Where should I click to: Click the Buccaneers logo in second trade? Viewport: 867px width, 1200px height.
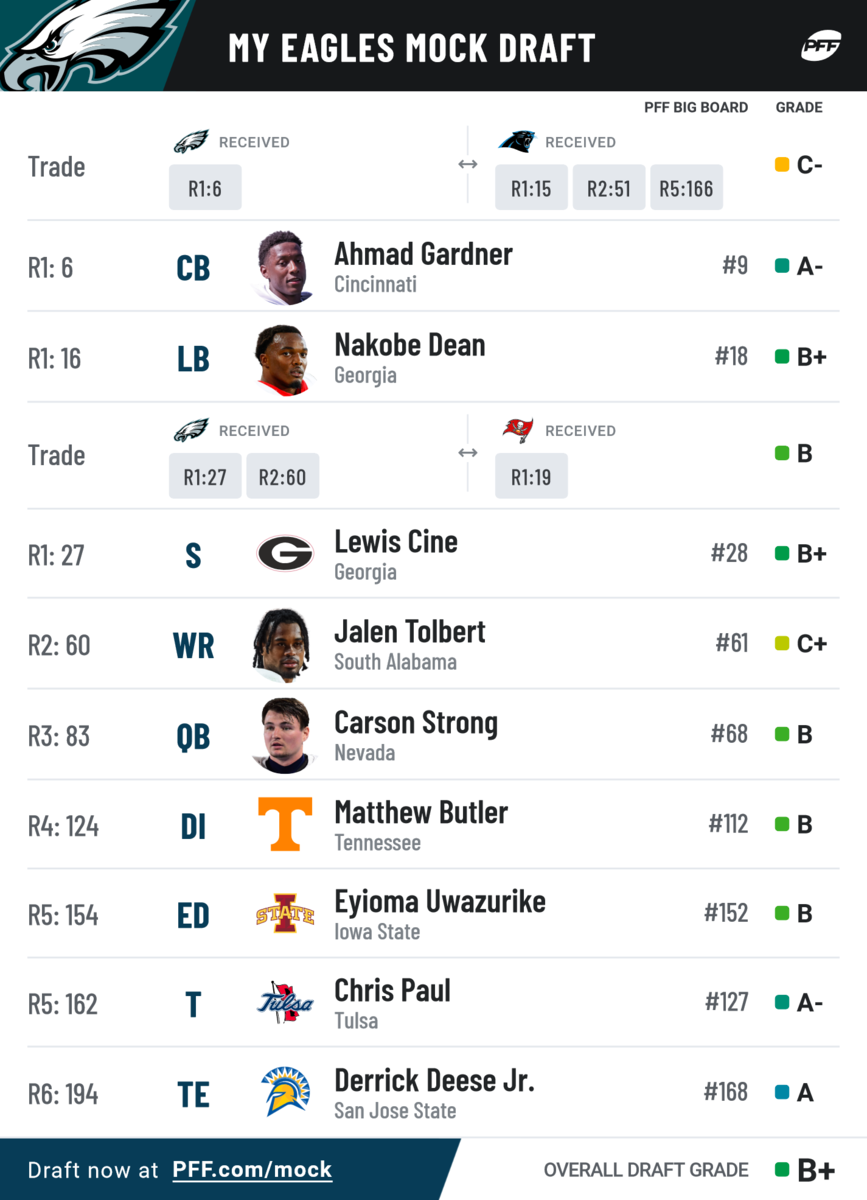(x=517, y=431)
